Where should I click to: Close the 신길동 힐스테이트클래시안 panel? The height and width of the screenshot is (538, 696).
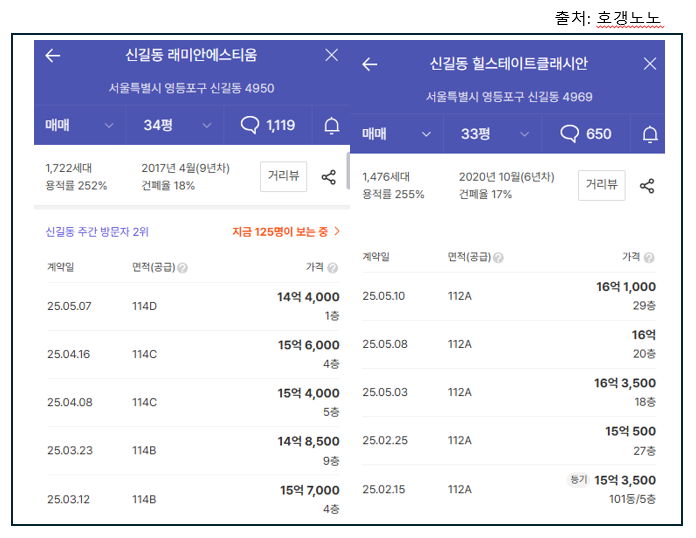(650, 64)
